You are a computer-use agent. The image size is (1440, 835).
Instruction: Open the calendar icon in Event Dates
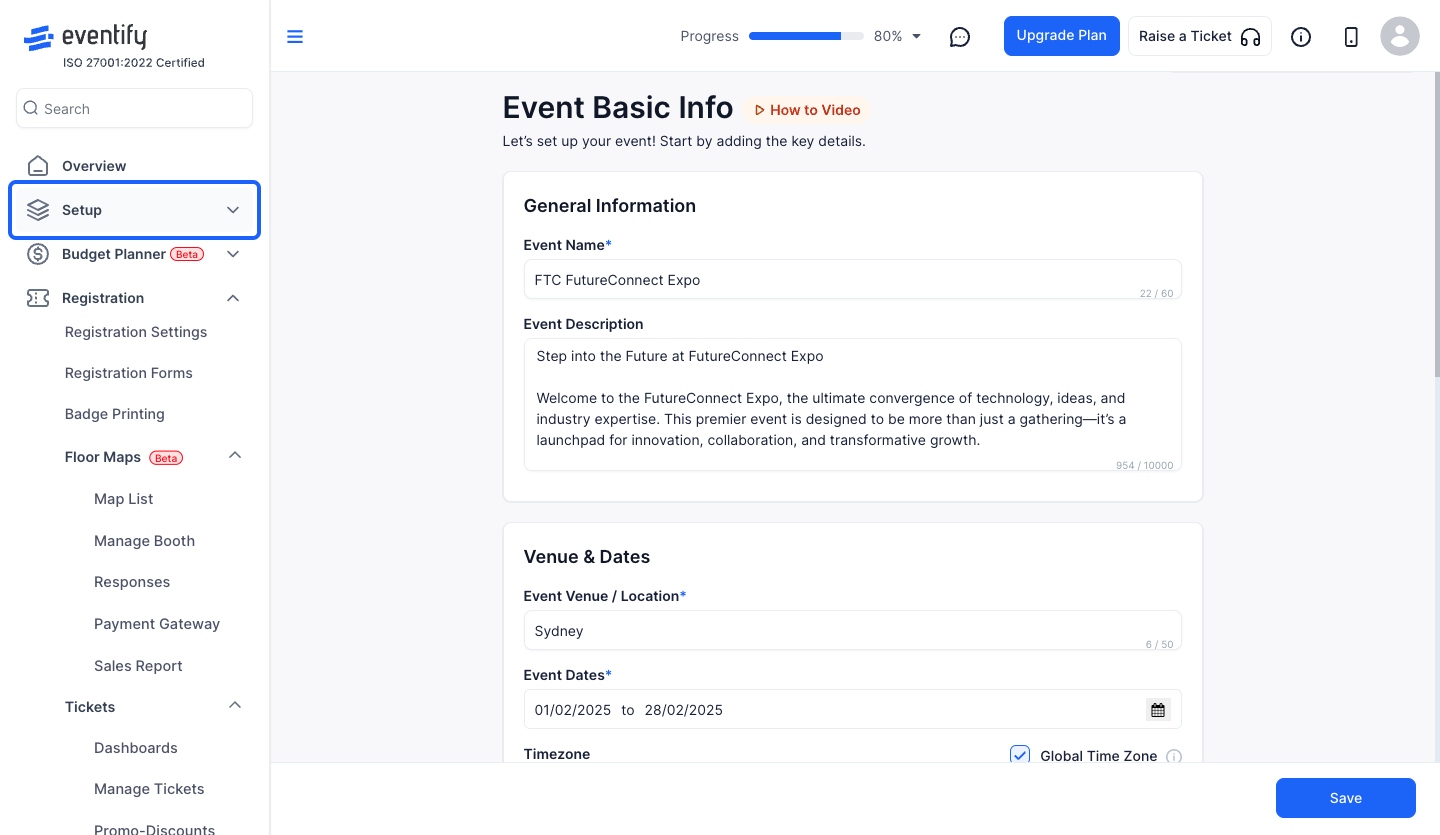point(1158,710)
